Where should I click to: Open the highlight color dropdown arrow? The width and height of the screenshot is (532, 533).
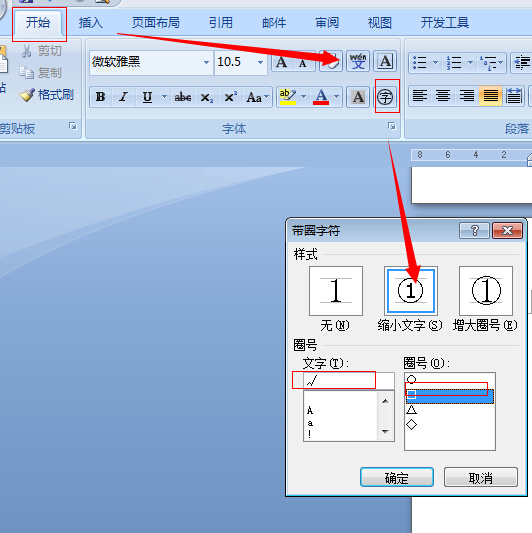304,97
